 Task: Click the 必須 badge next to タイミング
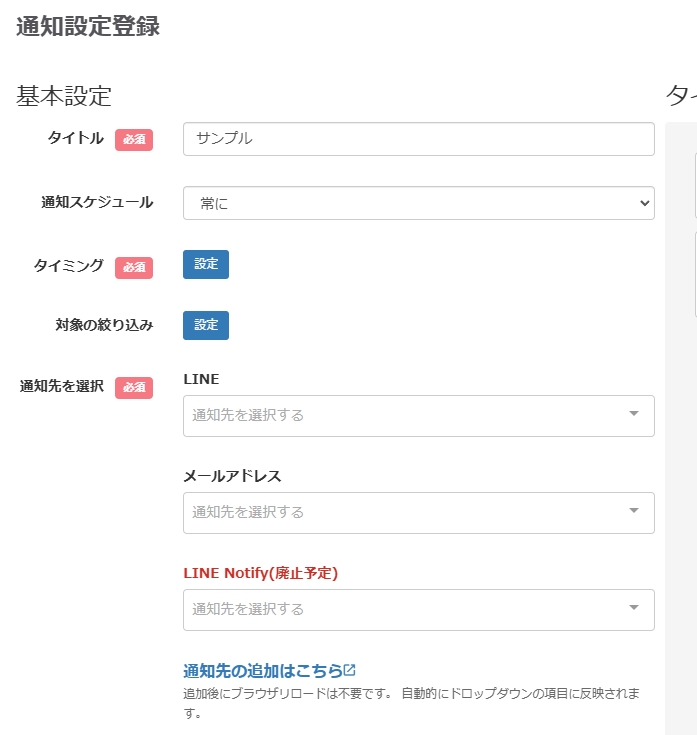[134, 267]
